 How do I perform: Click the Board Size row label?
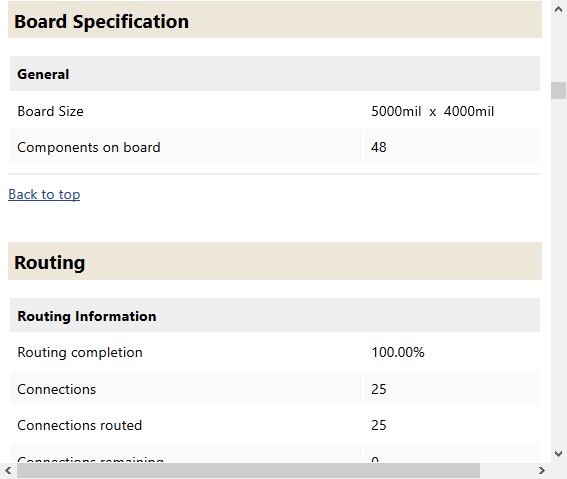51,111
